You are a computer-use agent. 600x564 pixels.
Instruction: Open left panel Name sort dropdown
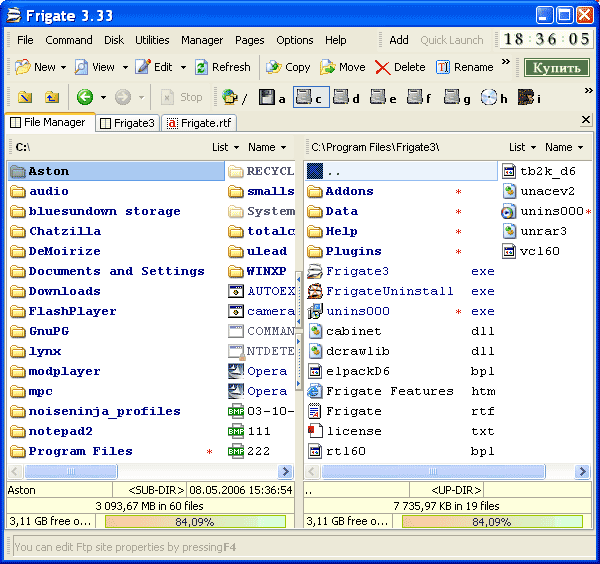[x=267, y=147]
